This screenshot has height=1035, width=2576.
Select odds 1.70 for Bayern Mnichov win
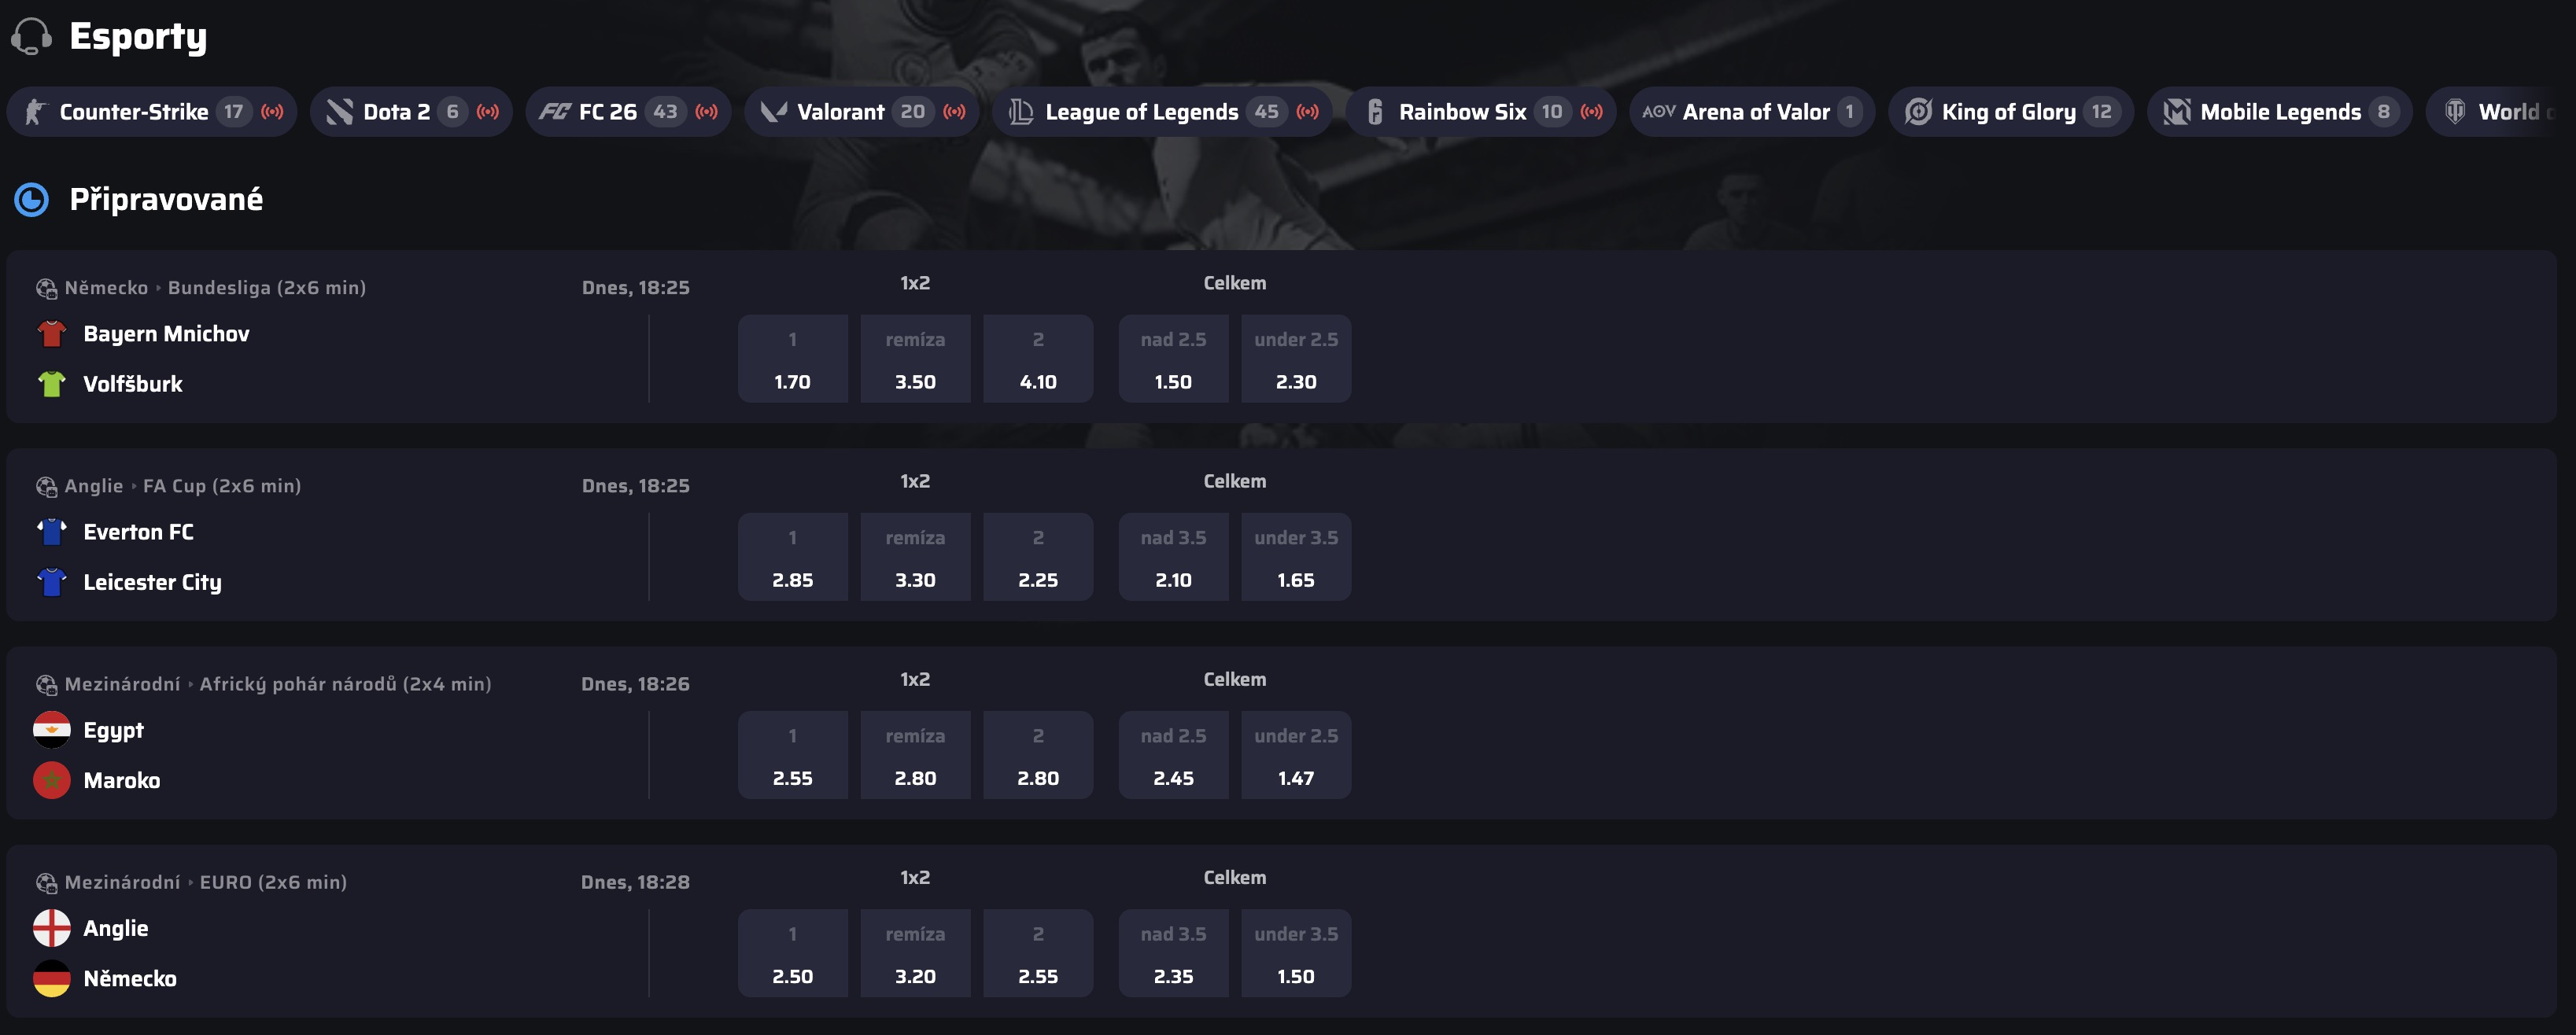792,359
